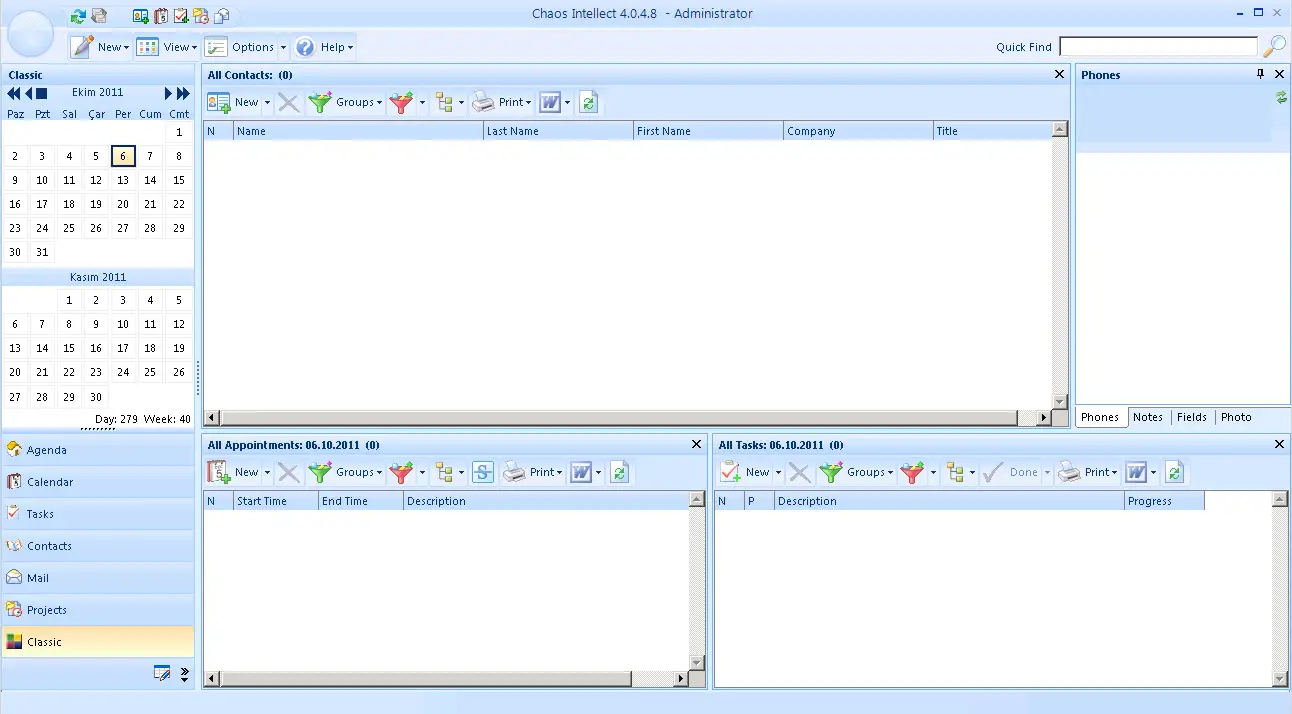Click the All Contacts horizontal scrollbar
The image size is (1292, 714).
tap(627, 418)
